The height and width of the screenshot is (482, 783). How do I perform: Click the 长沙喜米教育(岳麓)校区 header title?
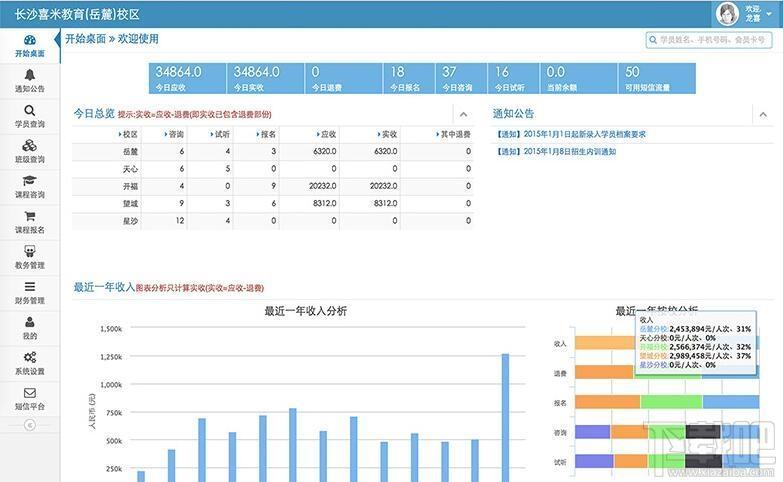point(77,14)
